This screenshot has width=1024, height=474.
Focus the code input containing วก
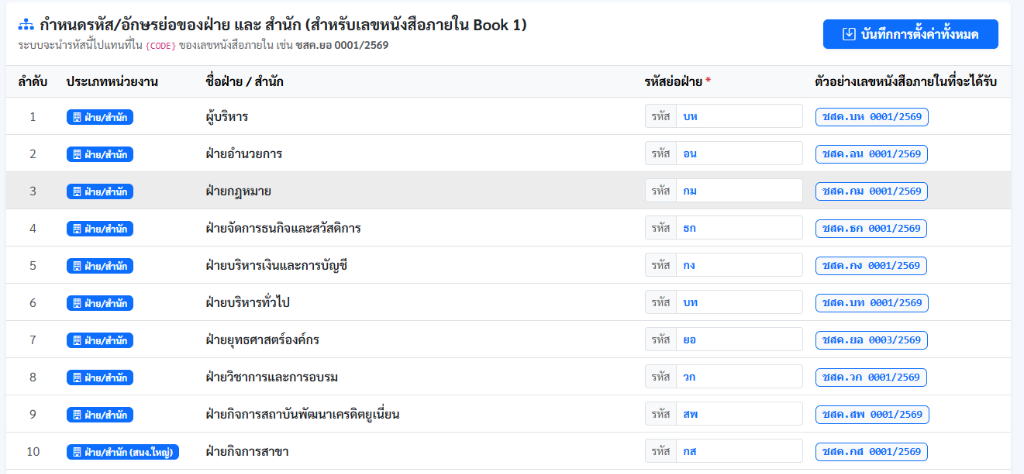739,377
